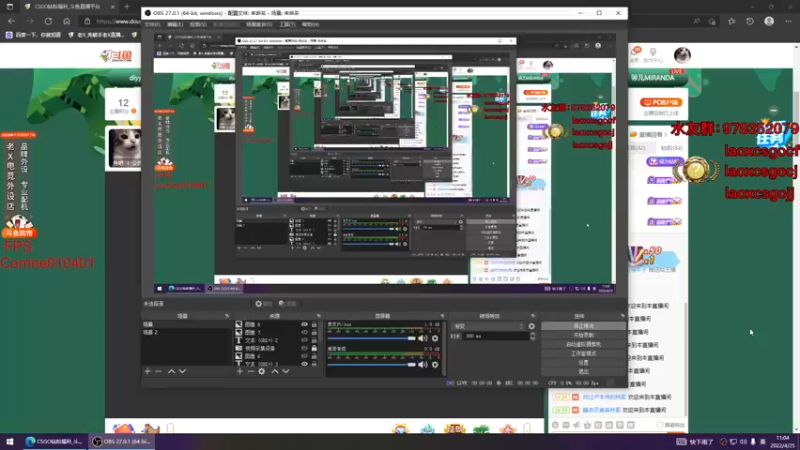Adjust the first mixer track volume slider
The image size is (800, 450).
pos(371,338)
